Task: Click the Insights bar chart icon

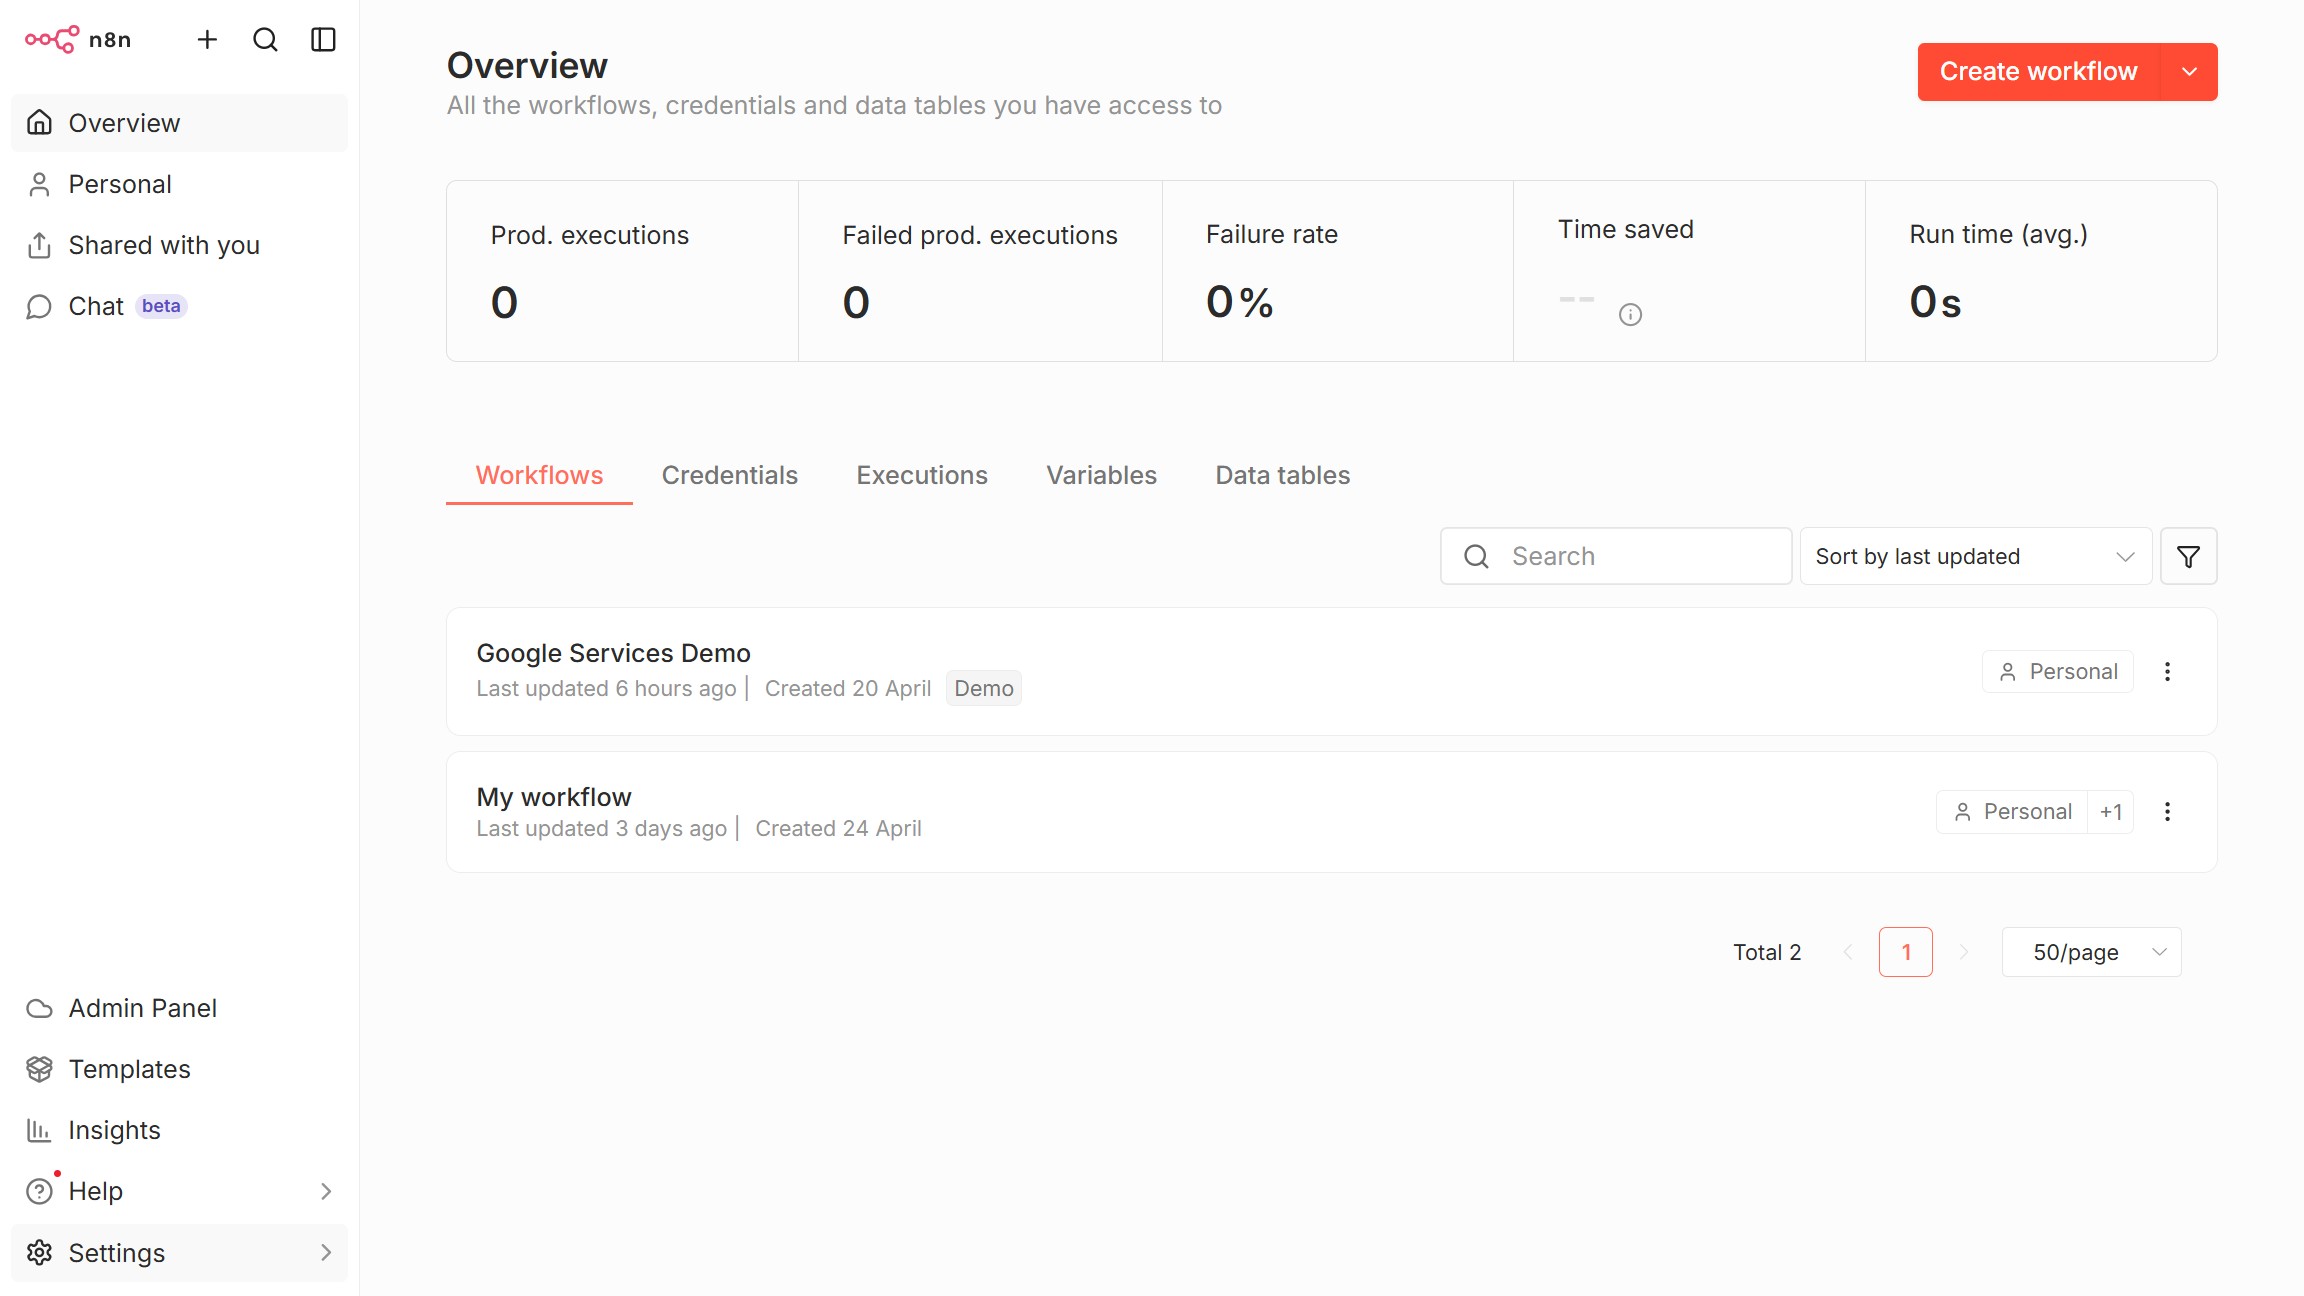Action: [x=39, y=1130]
